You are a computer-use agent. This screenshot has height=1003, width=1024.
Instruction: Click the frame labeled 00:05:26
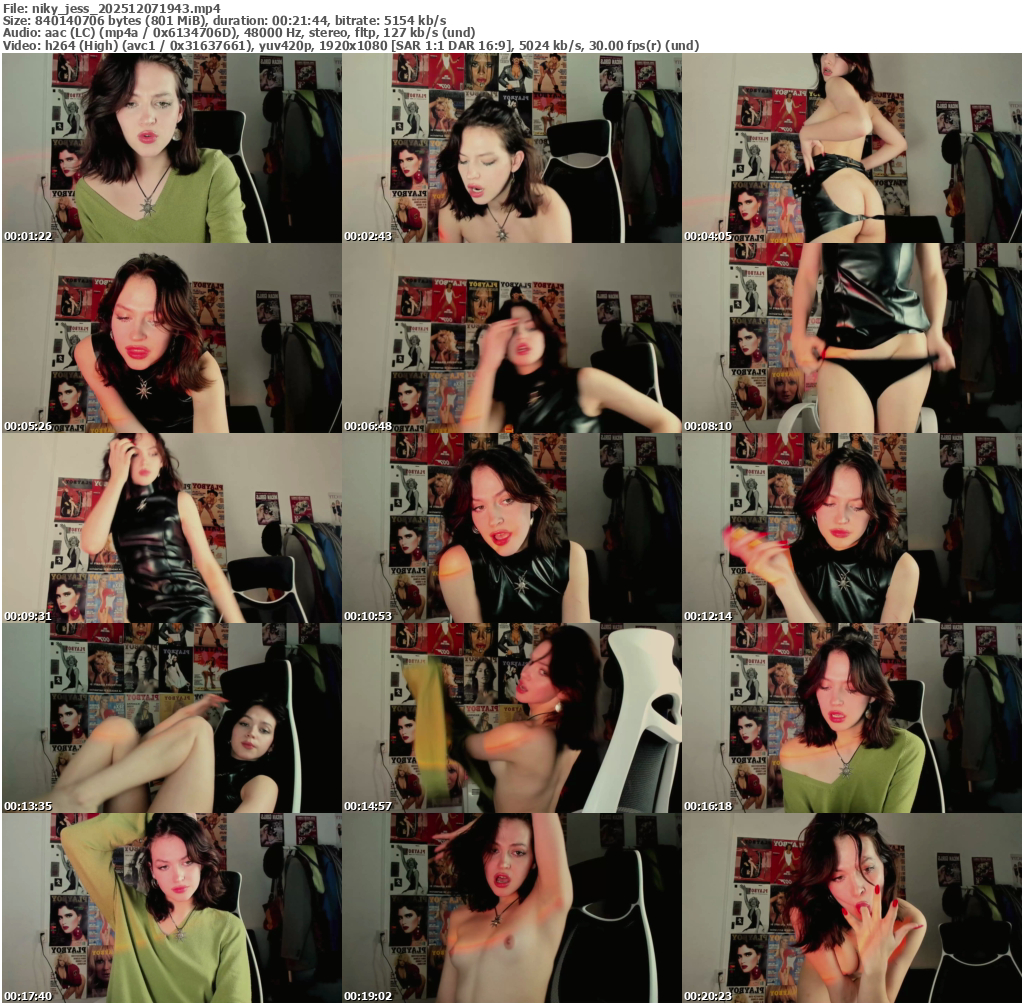tap(171, 338)
